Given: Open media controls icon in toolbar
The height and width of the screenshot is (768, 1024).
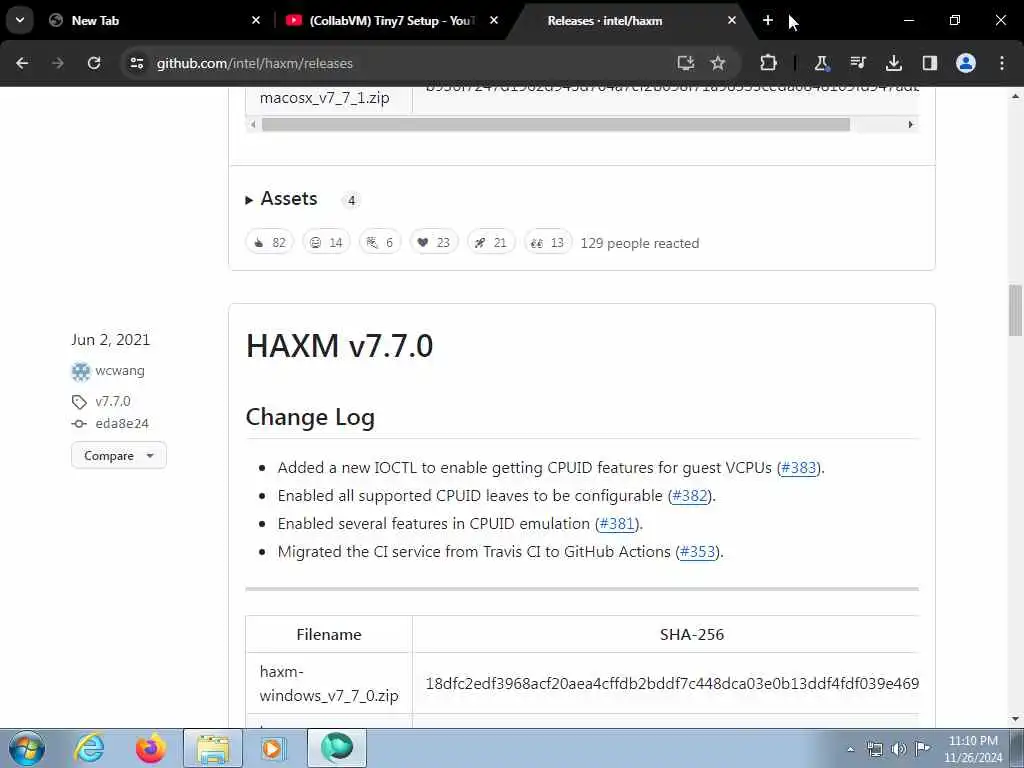Looking at the screenshot, I should (857, 63).
